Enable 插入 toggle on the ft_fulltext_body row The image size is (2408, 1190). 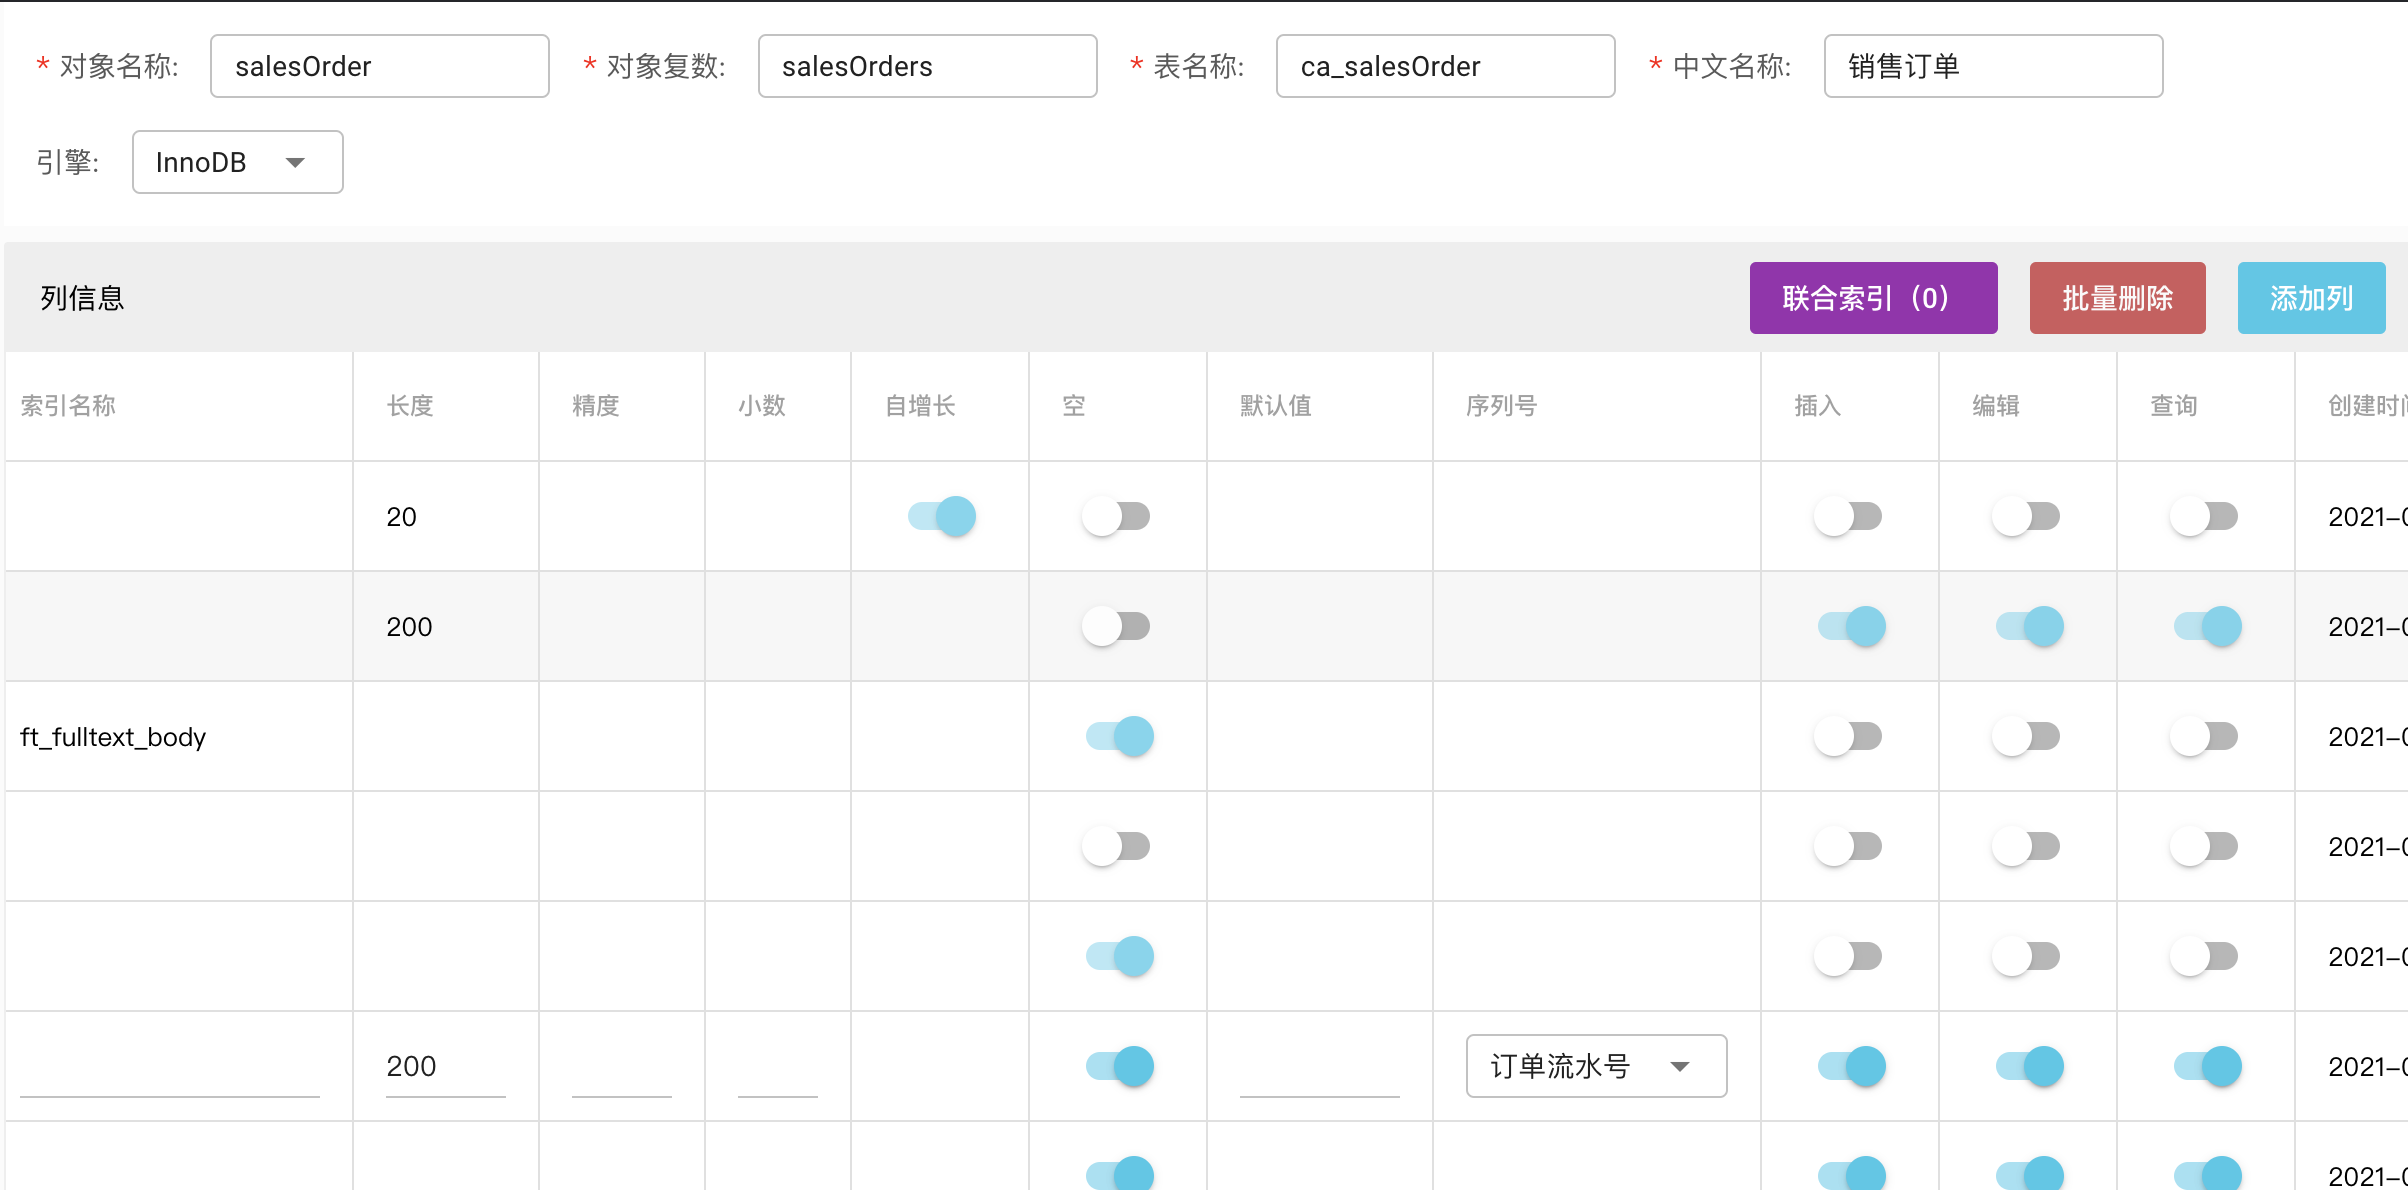[x=1847, y=736]
